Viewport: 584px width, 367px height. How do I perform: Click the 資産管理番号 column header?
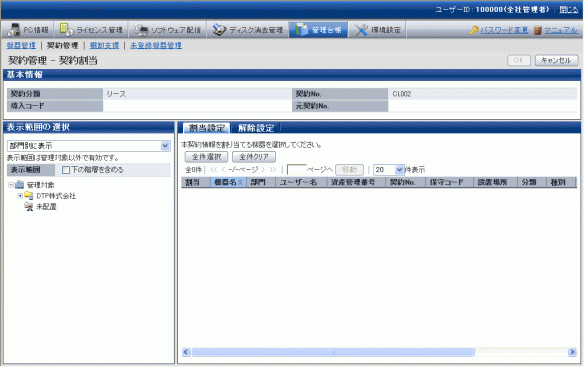click(x=356, y=183)
